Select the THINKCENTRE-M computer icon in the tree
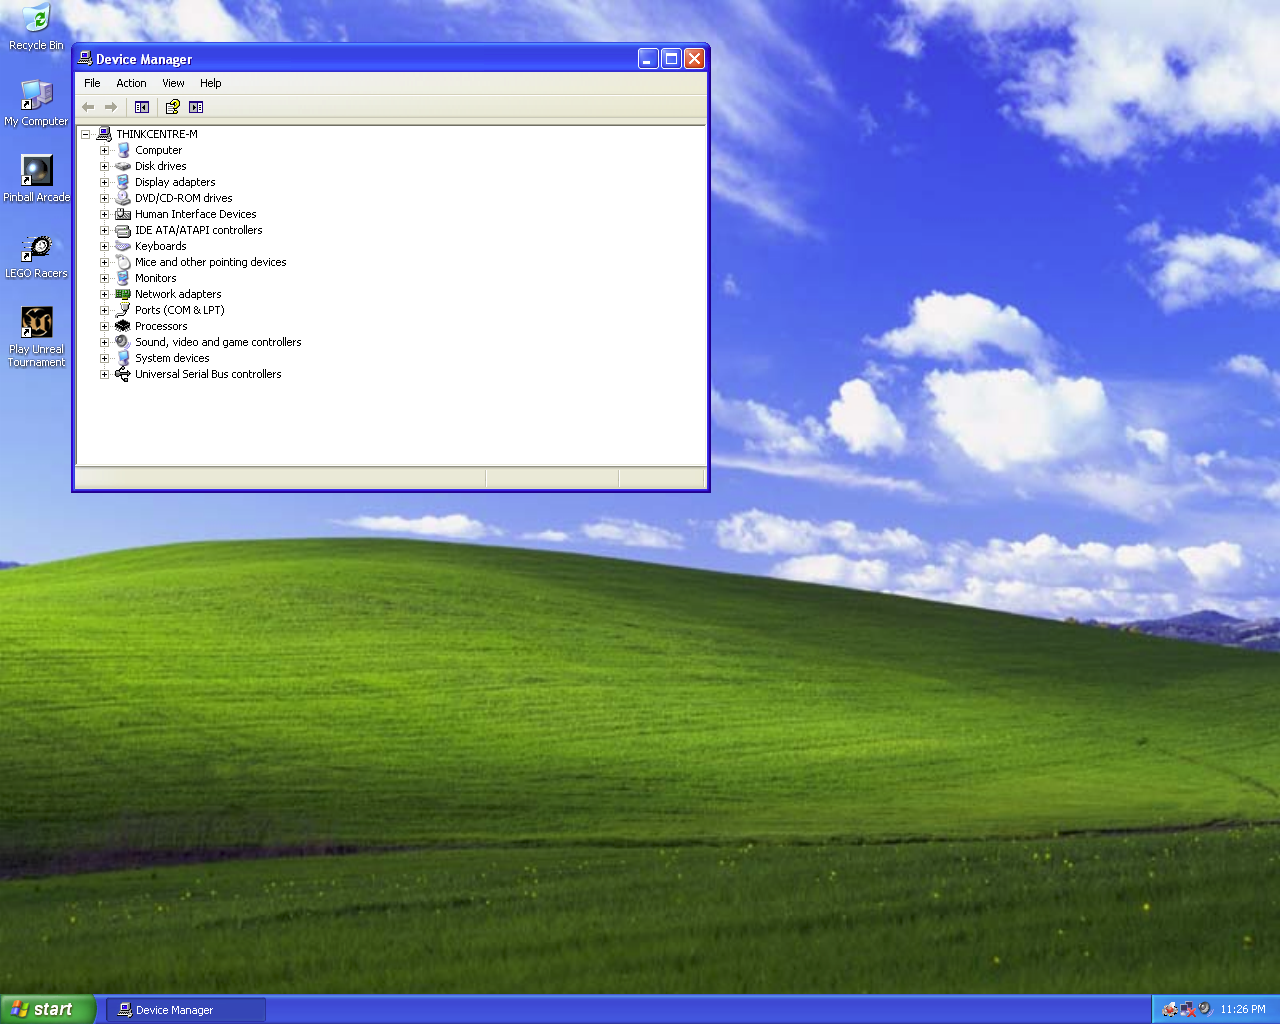This screenshot has width=1280, height=1024. (104, 134)
